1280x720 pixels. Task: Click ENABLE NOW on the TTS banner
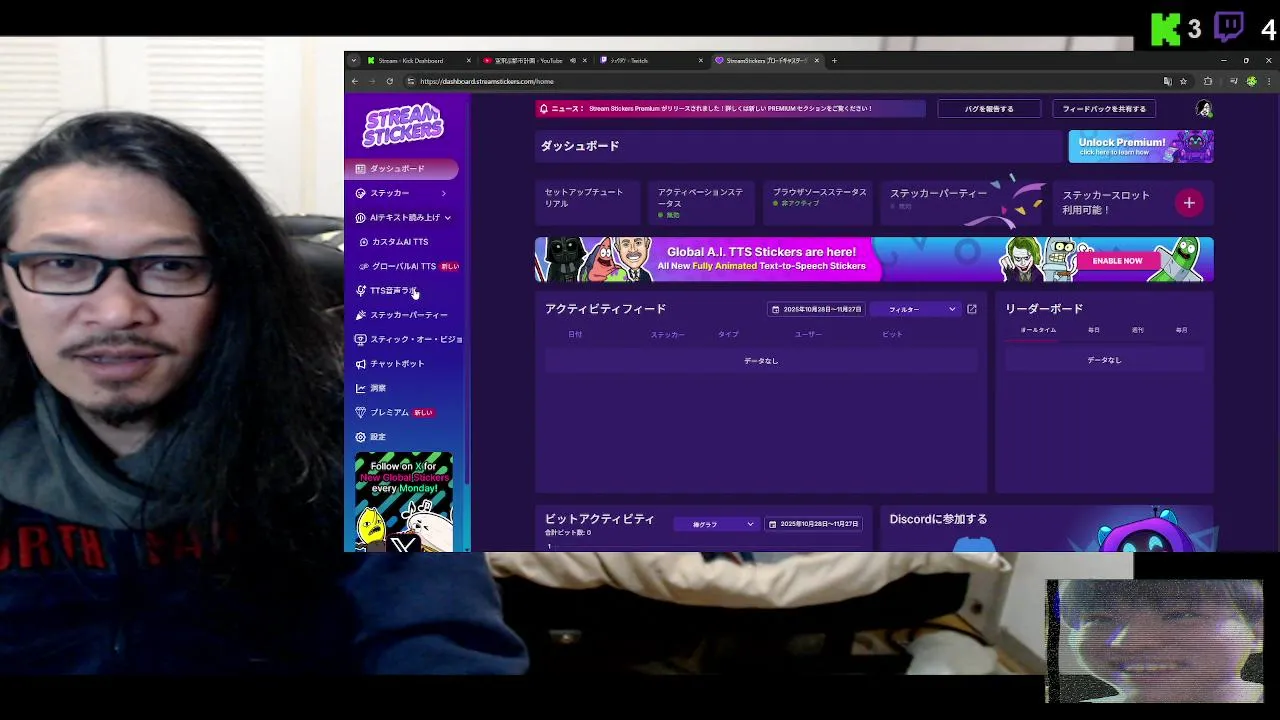(1117, 261)
